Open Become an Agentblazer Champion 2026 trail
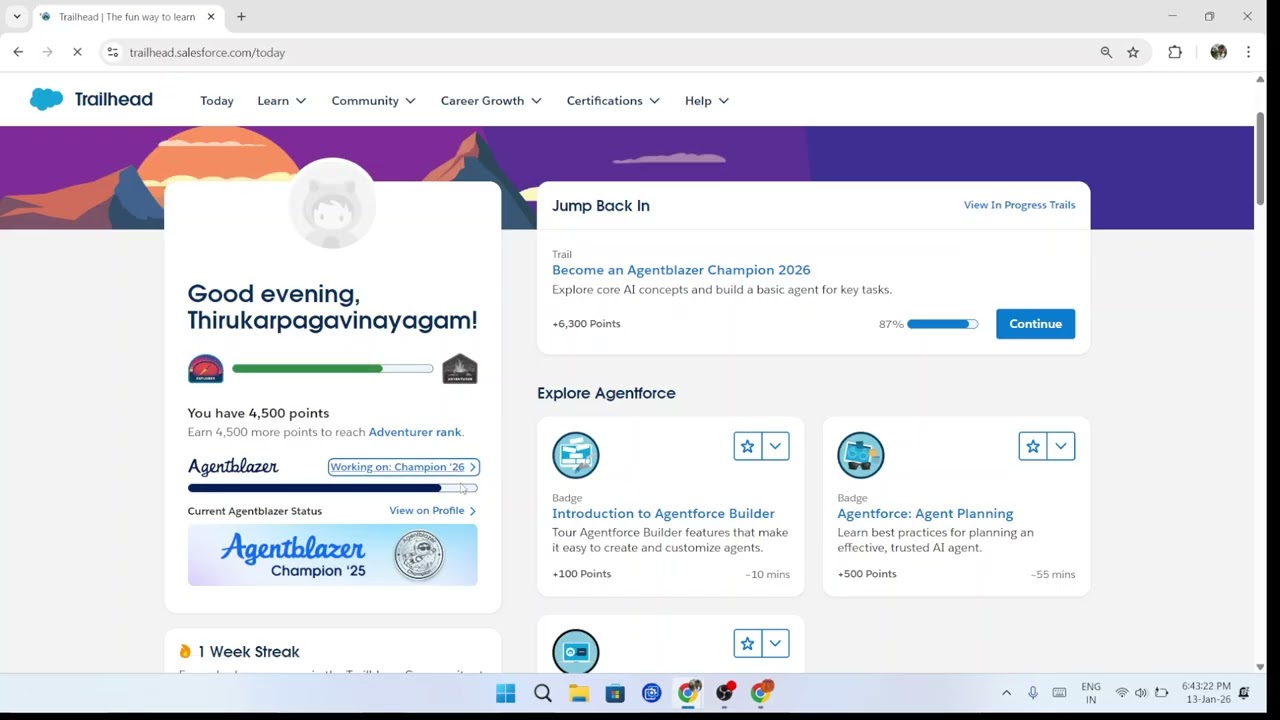Image resolution: width=1280 pixels, height=720 pixels. (x=681, y=270)
